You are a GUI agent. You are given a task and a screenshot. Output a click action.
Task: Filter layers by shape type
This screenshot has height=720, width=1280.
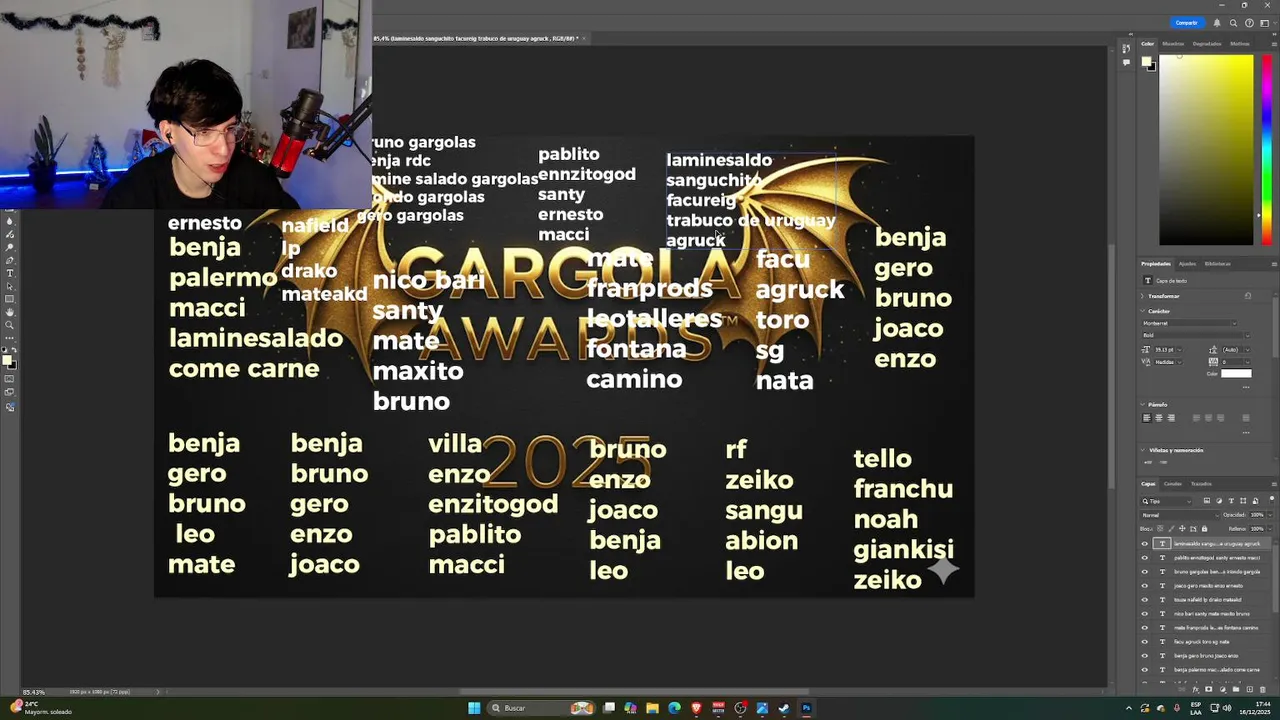1243,501
